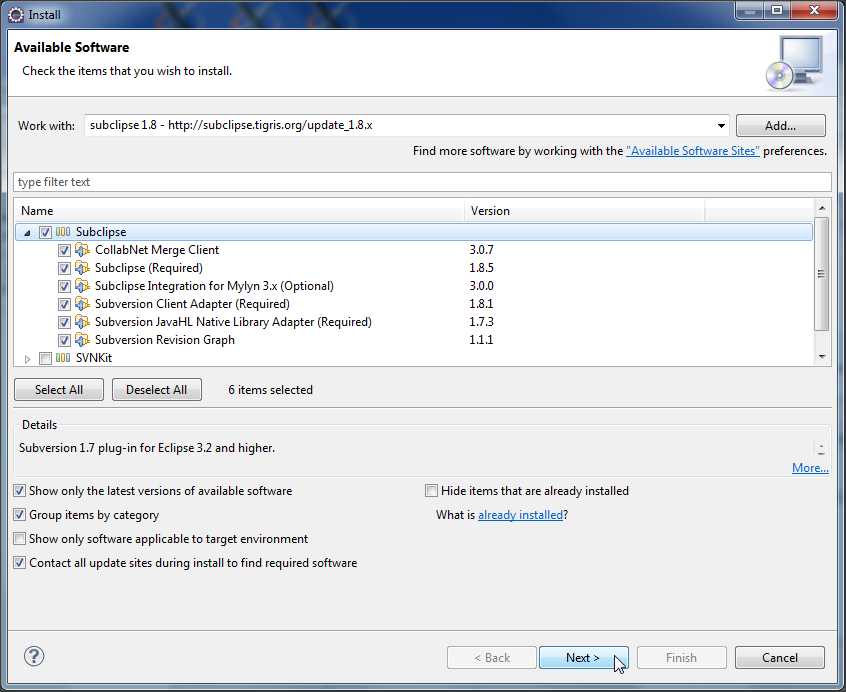Click the list scroll up arrow
846x692 pixels.
(821, 208)
